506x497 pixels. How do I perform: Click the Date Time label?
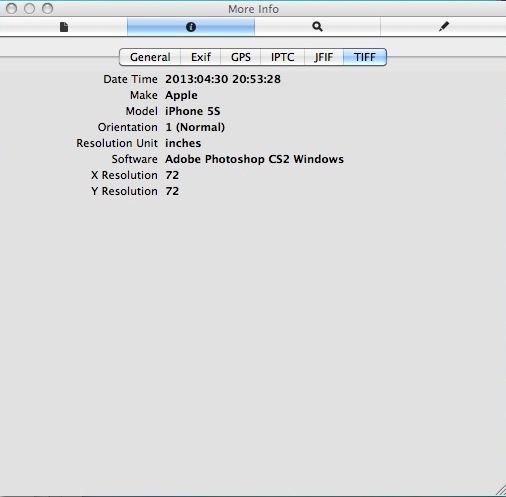[x=130, y=79]
